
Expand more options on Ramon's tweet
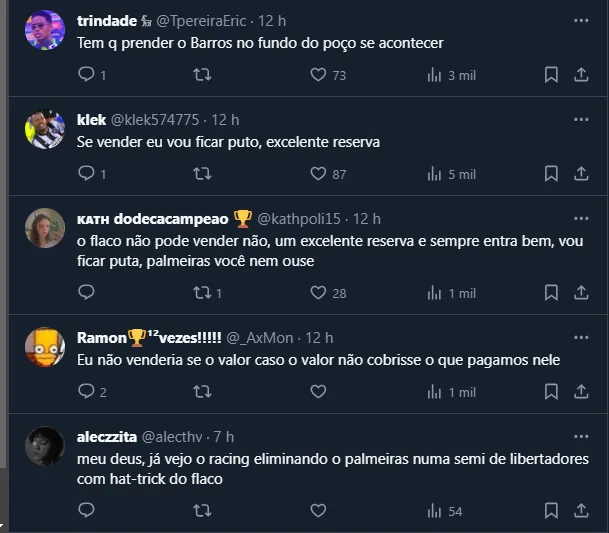point(581,338)
